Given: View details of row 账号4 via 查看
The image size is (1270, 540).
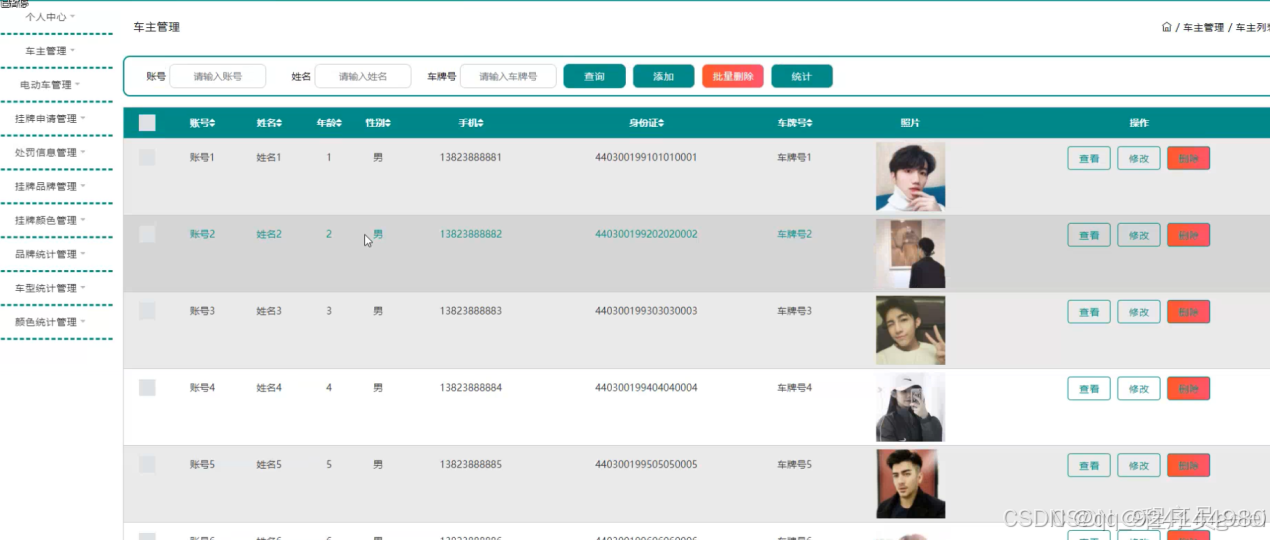Looking at the screenshot, I should (1089, 388).
